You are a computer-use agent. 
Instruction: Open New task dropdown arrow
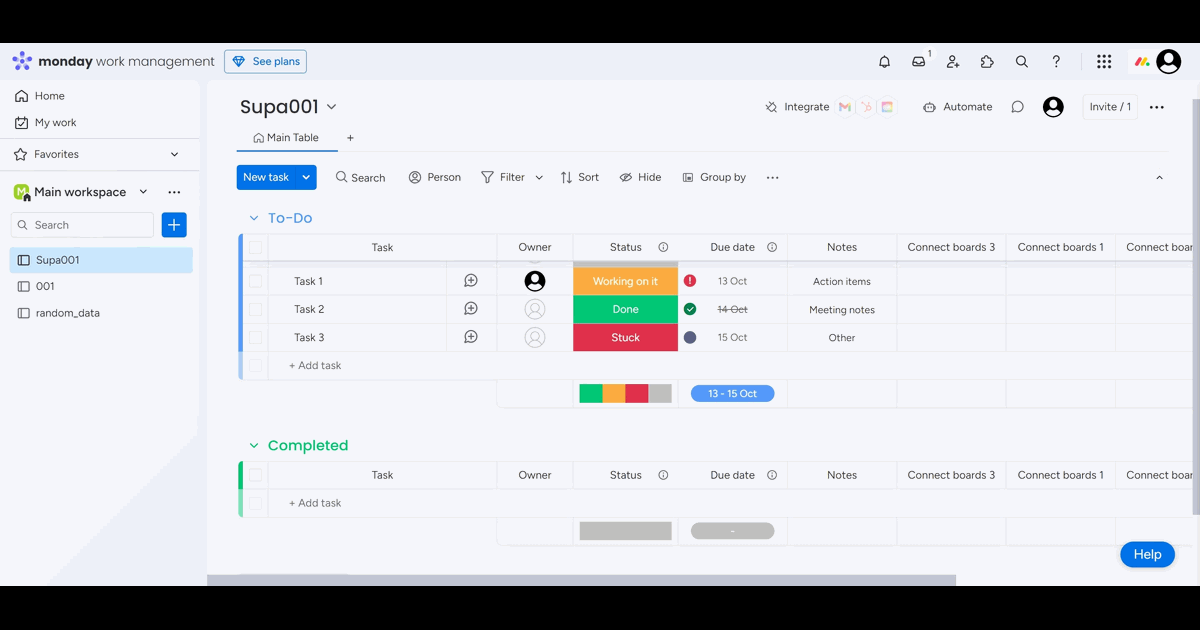click(x=306, y=177)
